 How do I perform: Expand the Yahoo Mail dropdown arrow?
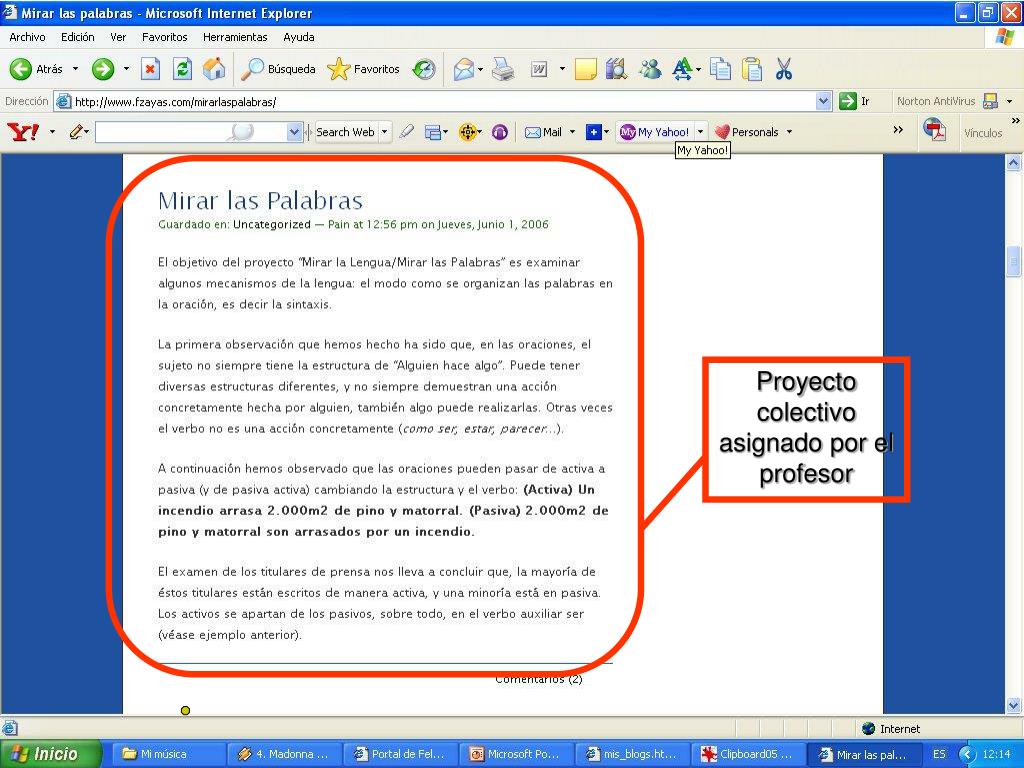click(573, 132)
